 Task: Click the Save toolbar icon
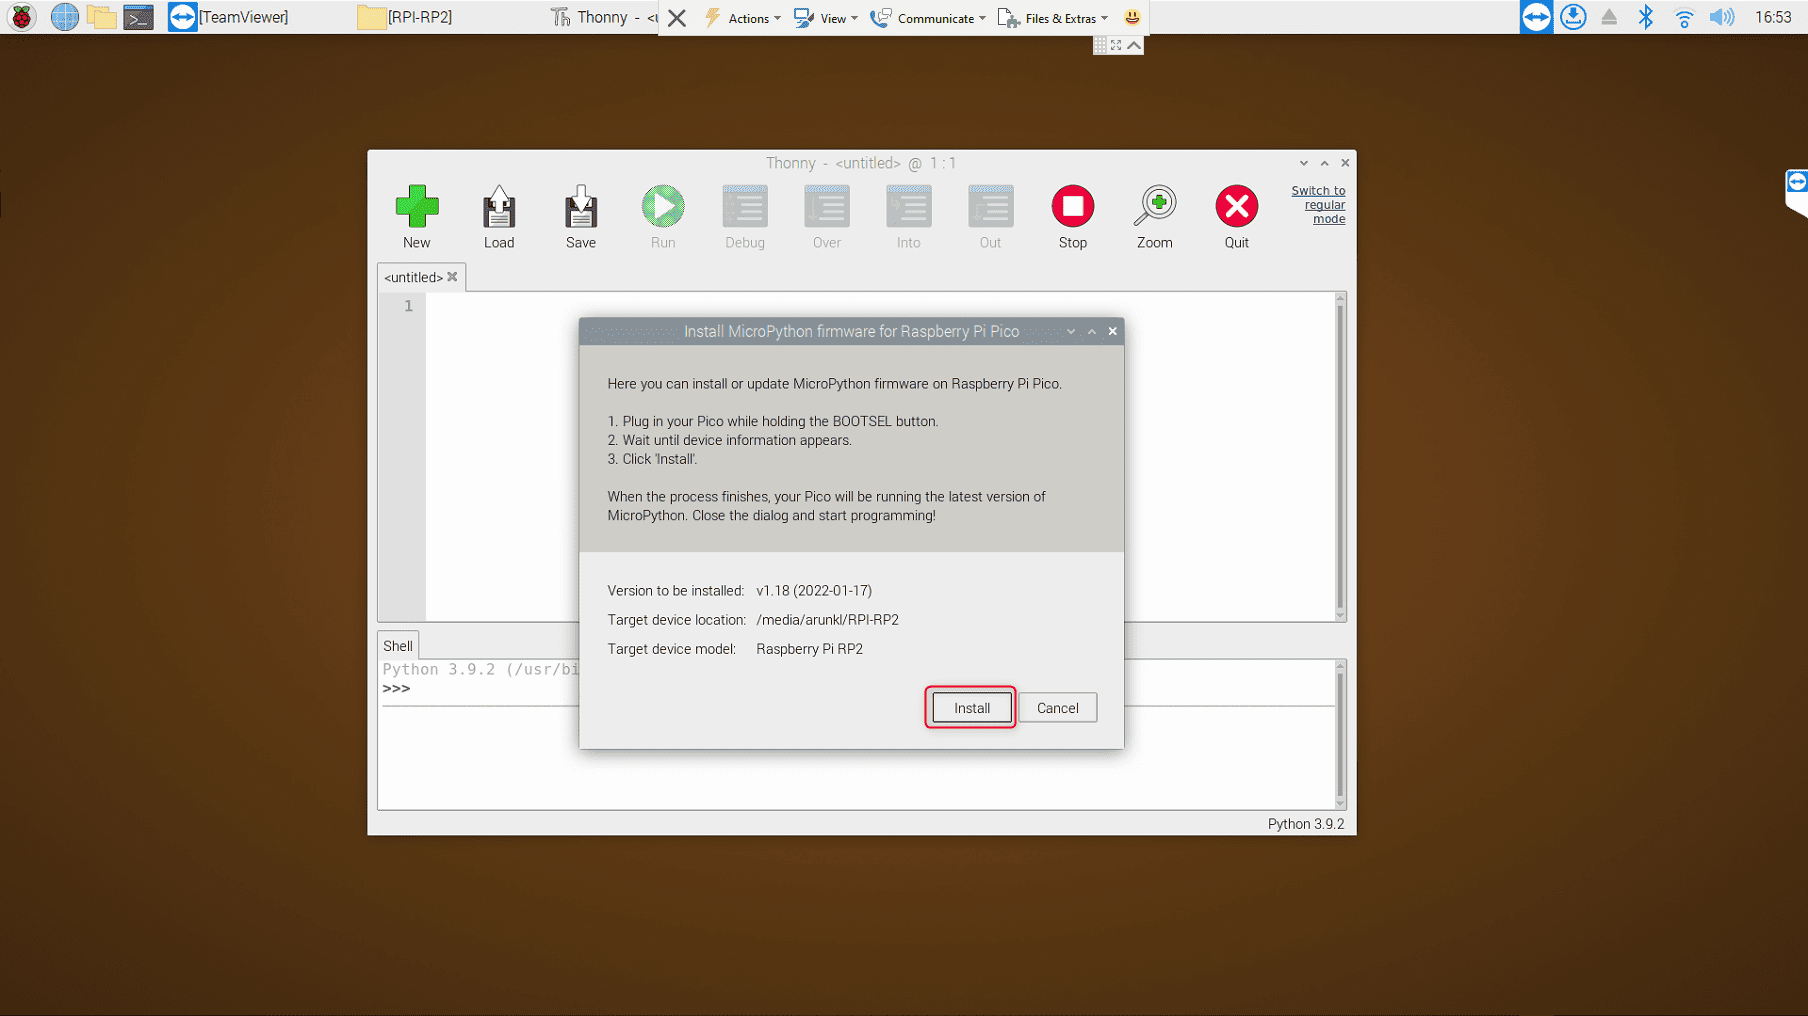(581, 207)
